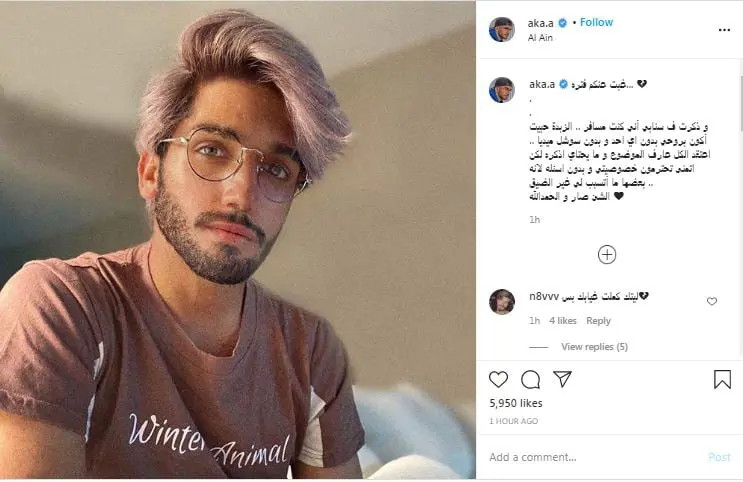Viewport: 743px width, 482px height.
Task: Post the comment with Post button
Action: pyautogui.click(x=719, y=457)
